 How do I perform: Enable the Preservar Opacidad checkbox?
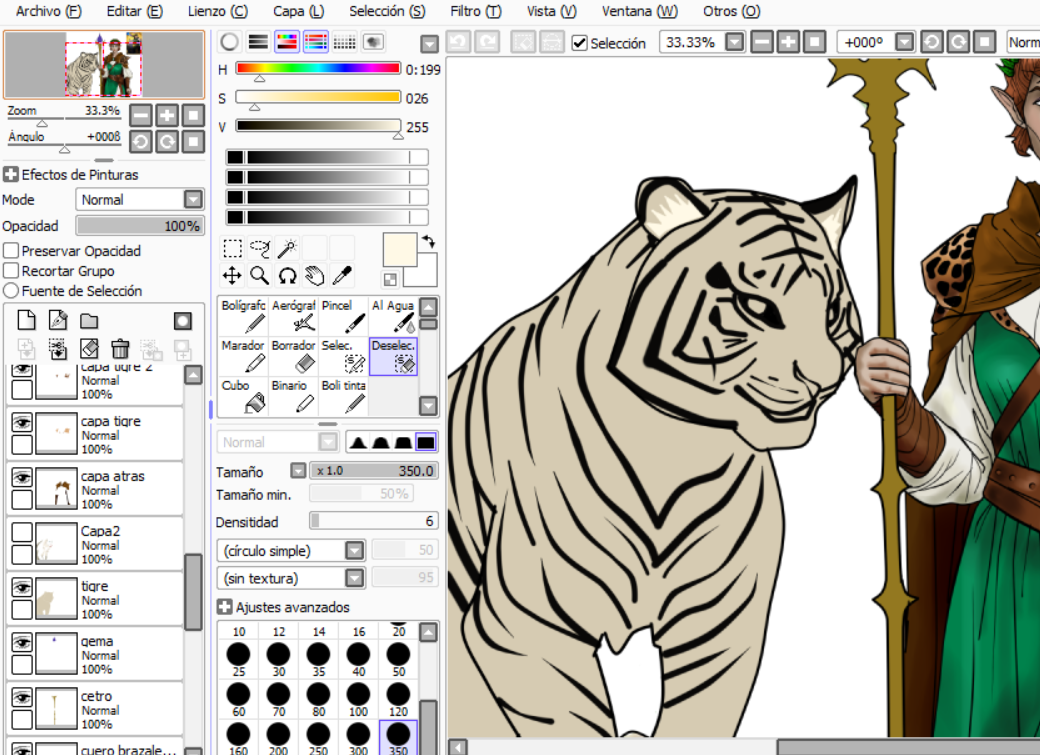click(x=12, y=251)
